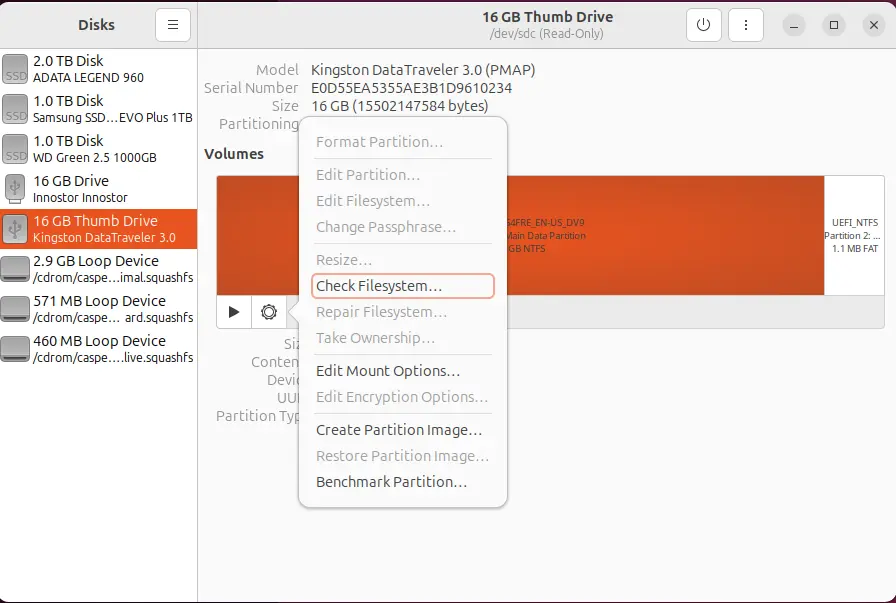Click the disabled Change Passphrase entry
Image resolution: width=896 pixels, height=603 pixels.
pyautogui.click(x=403, y=227)
